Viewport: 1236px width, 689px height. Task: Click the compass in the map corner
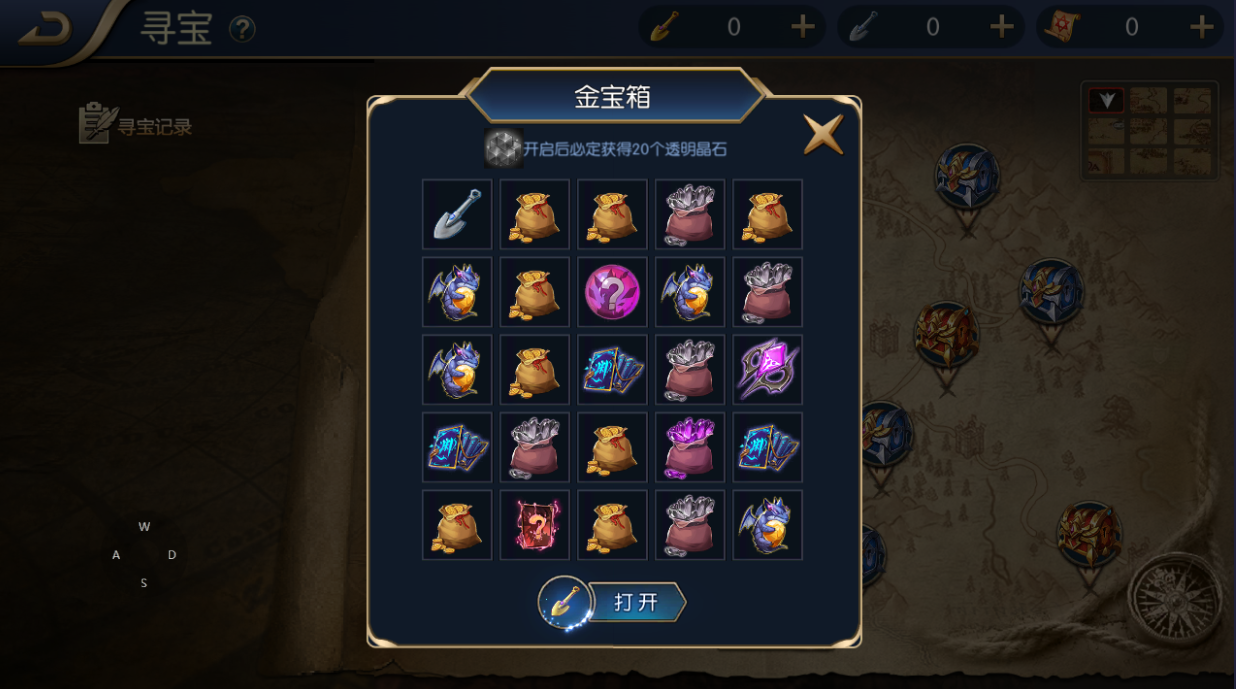(1175, 598)
